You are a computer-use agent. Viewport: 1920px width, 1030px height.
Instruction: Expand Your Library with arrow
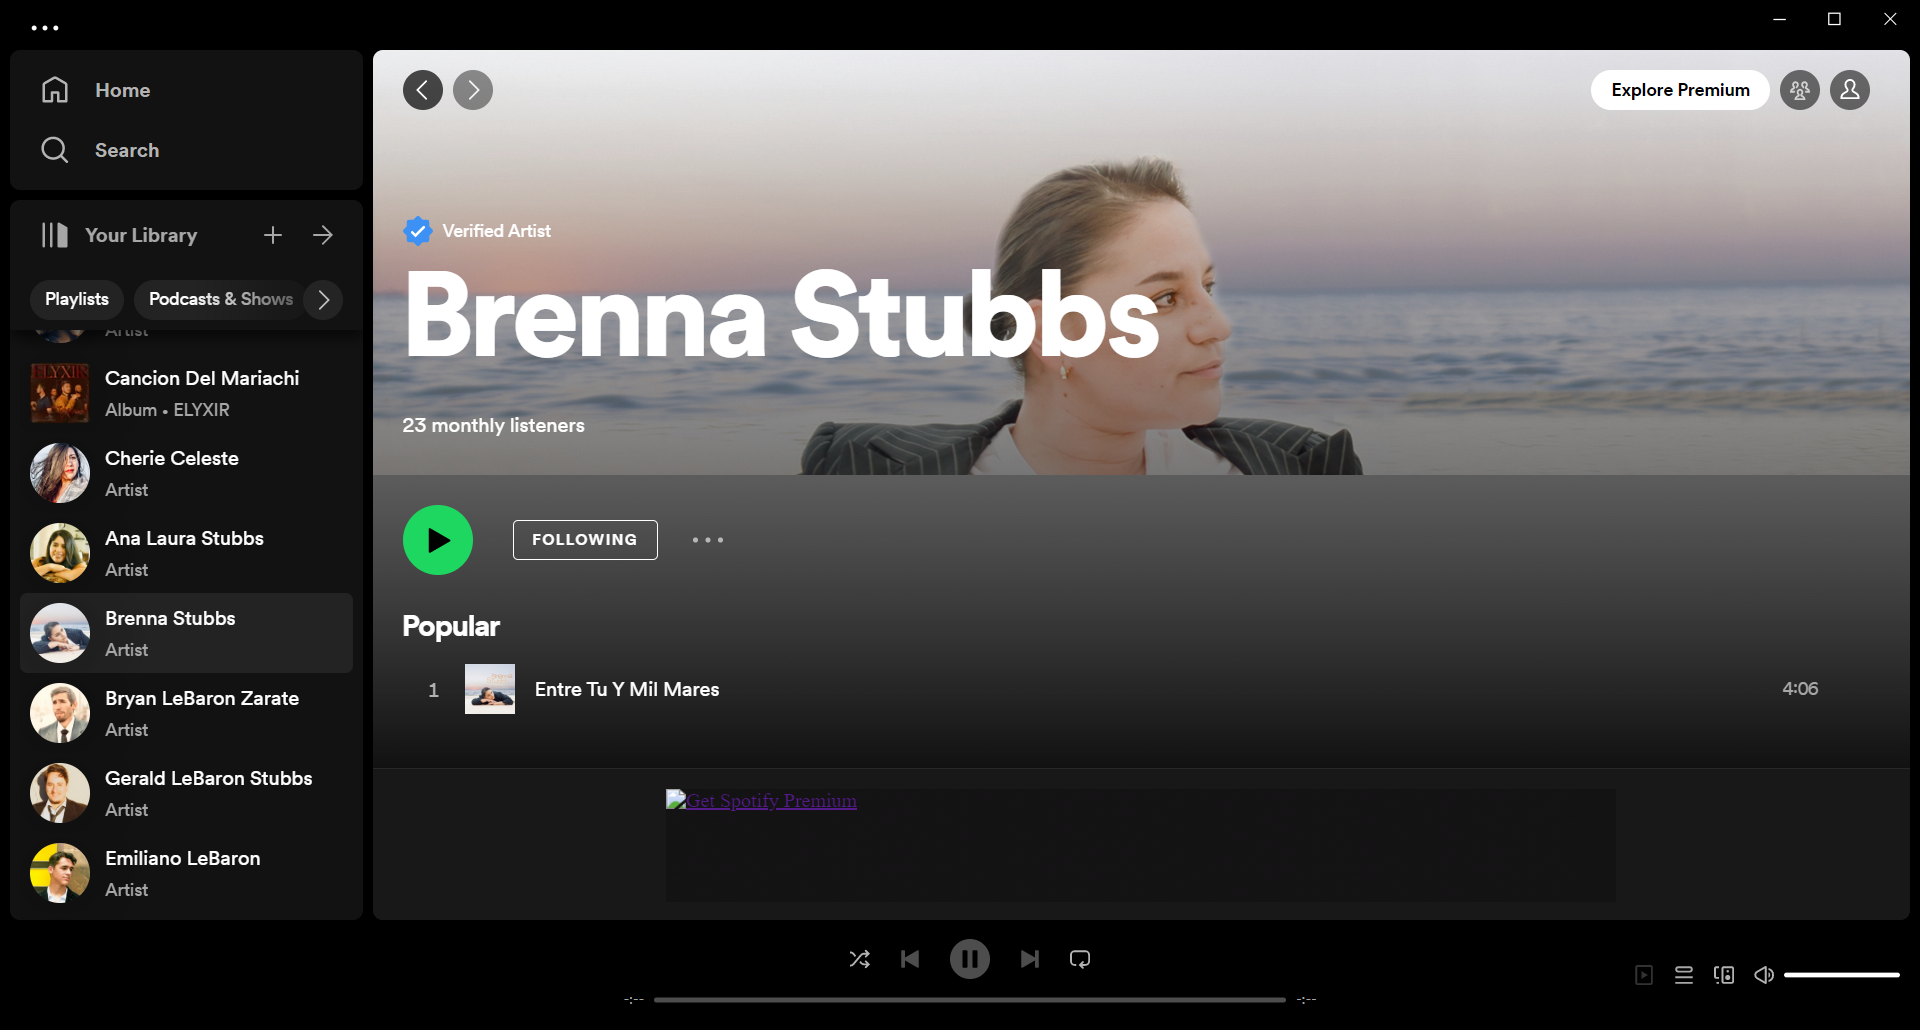[323, 235]
